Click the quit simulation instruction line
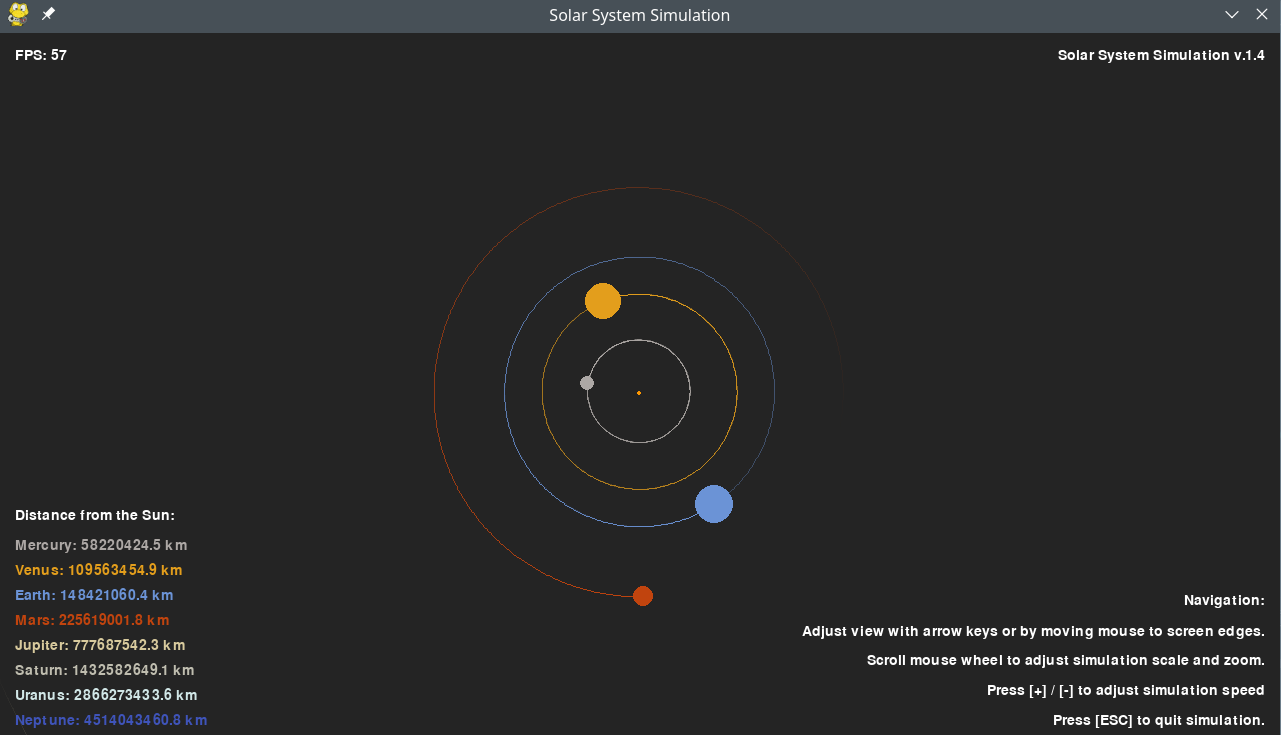Screen dimensions: 1281x735 click(1159, 720)
